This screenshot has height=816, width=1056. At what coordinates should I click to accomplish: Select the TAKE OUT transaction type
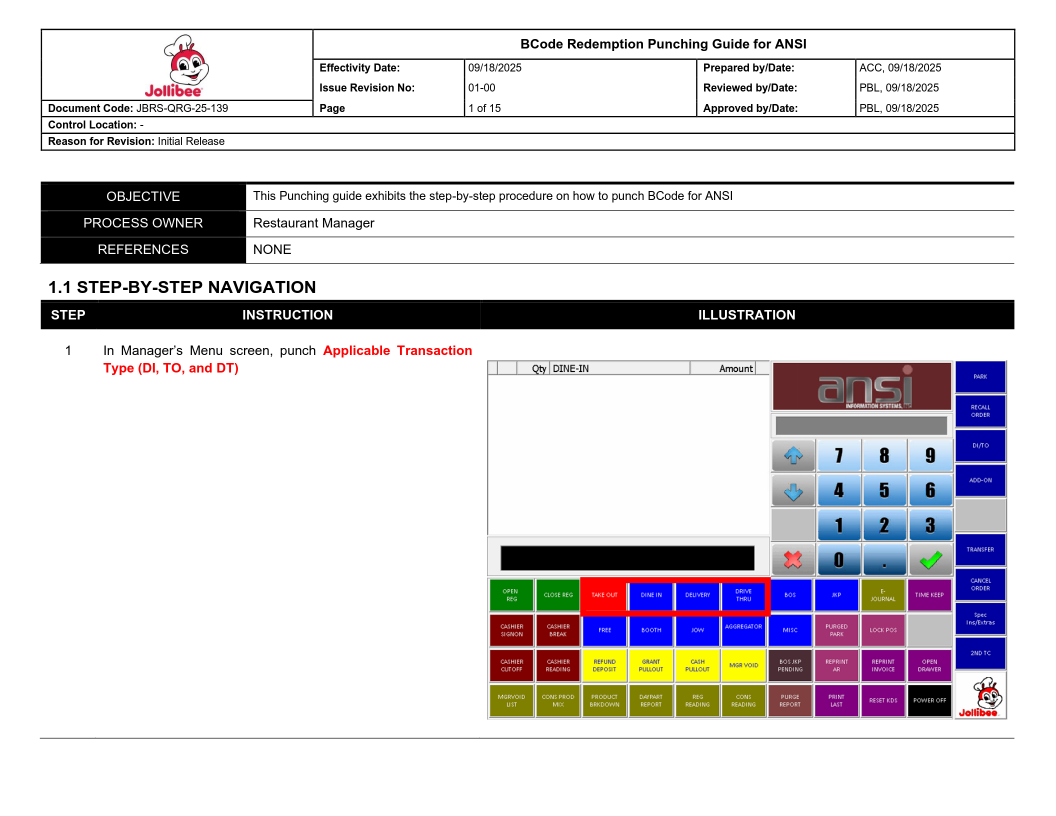pos(605,595)
